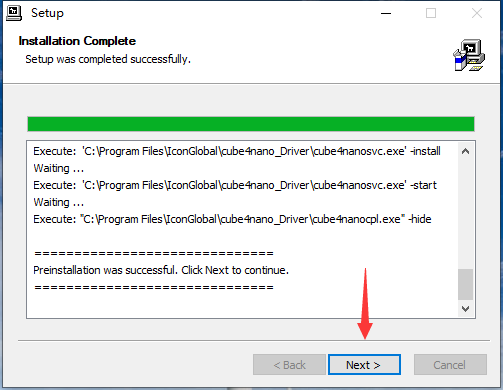Click the disabled Back button
The width and height of the screenshot is (503, 390).
[289, 365]
